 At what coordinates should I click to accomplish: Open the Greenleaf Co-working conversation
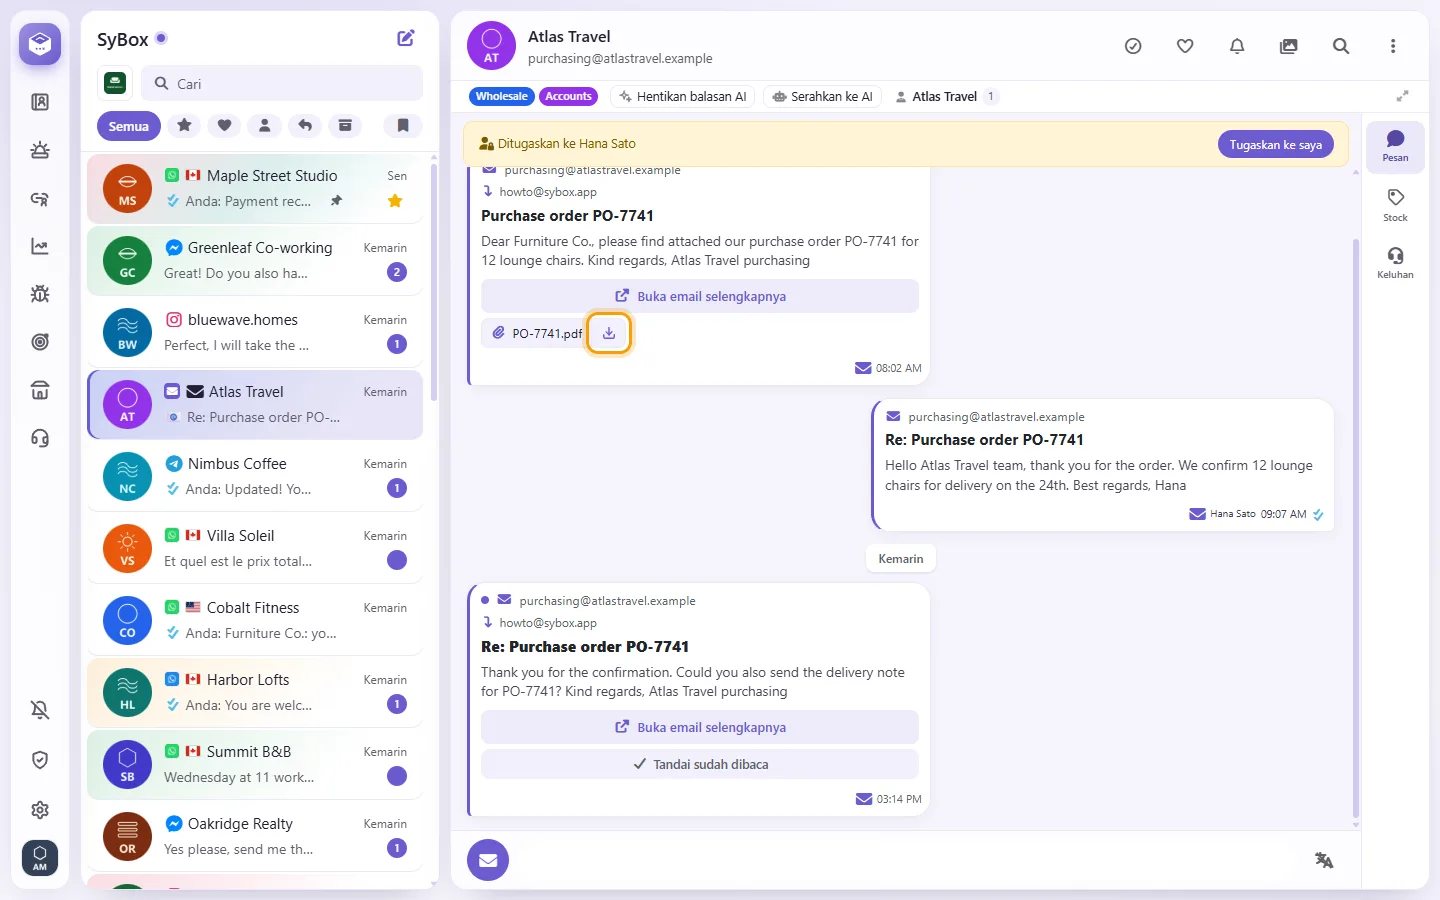tap(255, 260)
